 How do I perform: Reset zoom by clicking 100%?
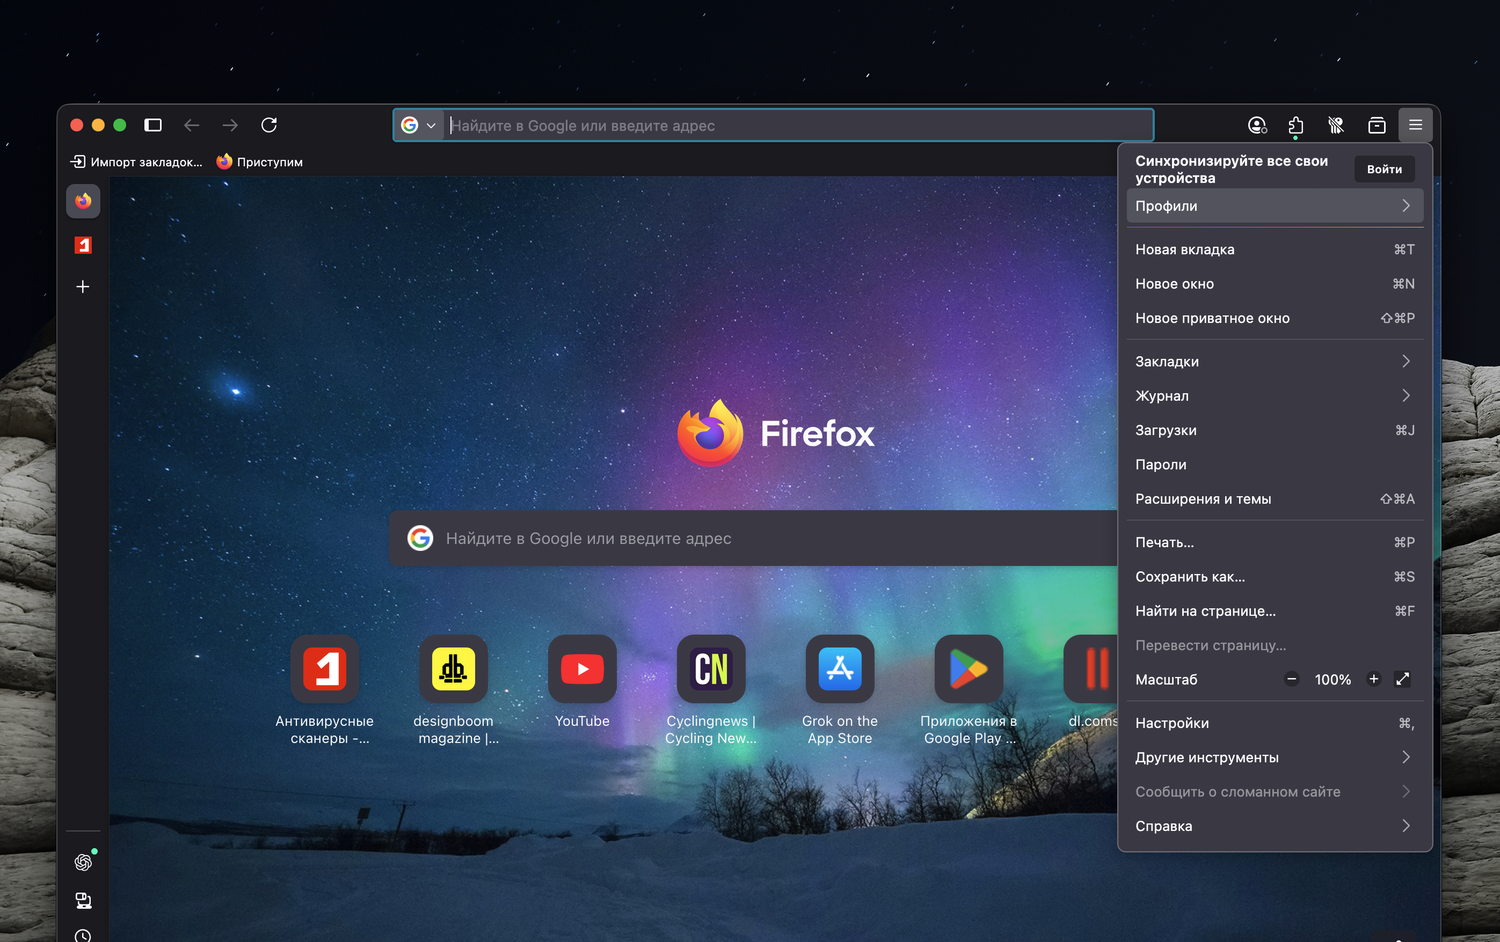tap(1333, 680)
